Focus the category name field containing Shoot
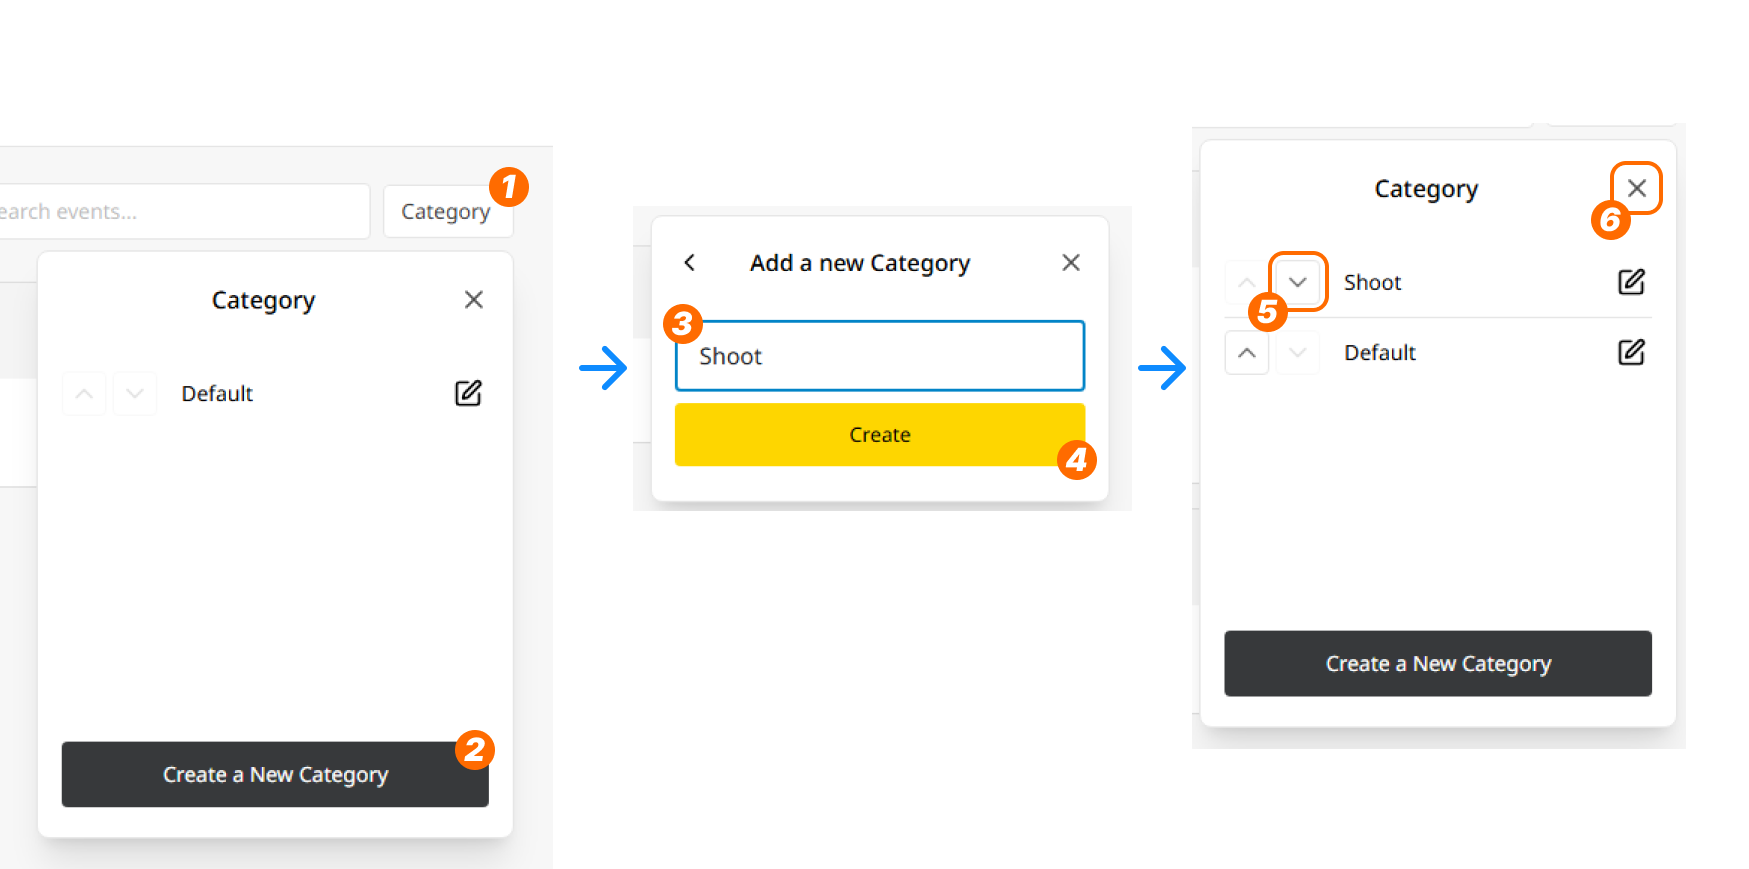Image resolution: width=1749 pixels, height=869 pixels. coord(880,356)
